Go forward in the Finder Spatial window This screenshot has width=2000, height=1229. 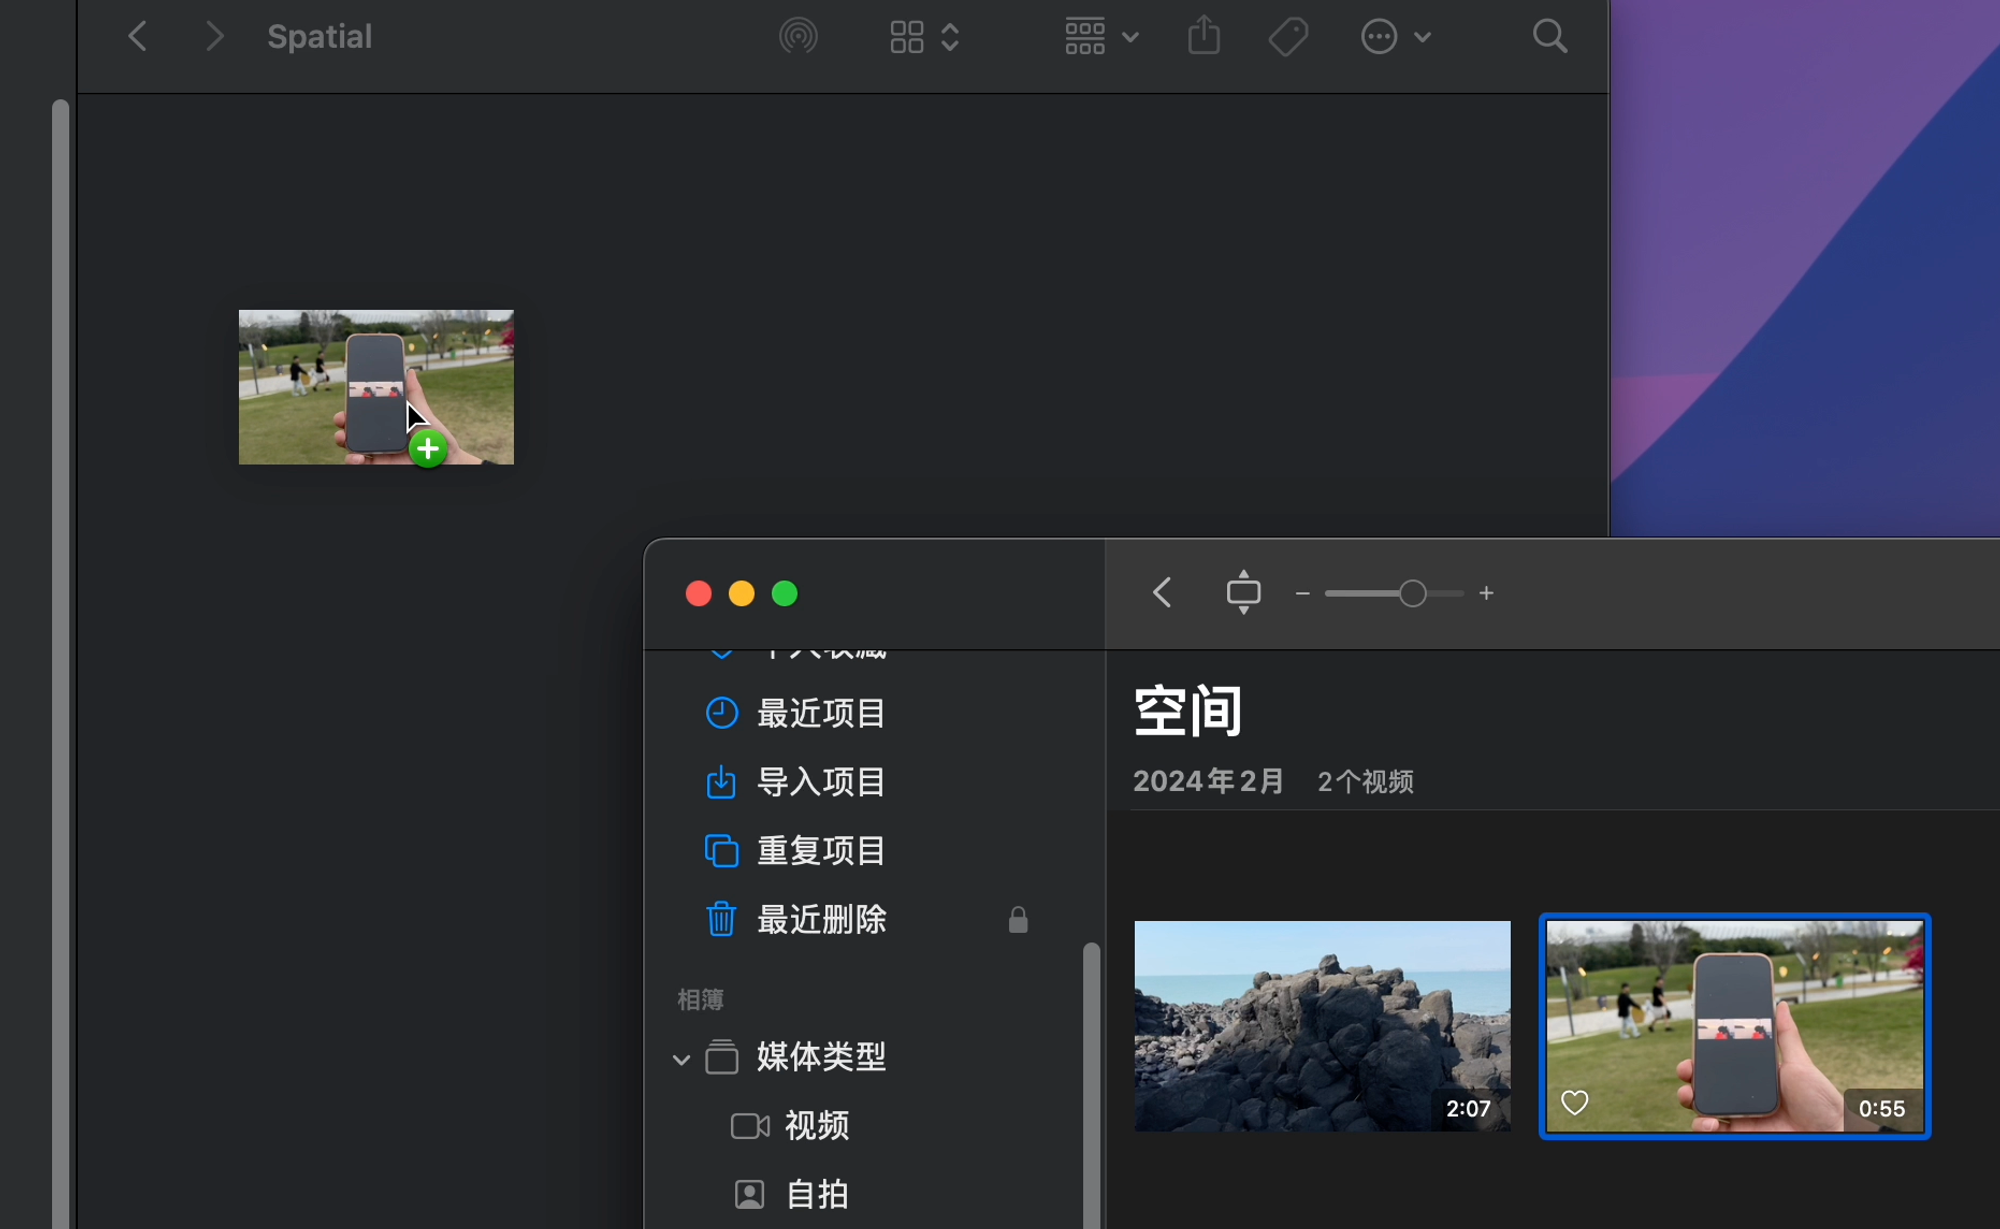coord(213,37)
